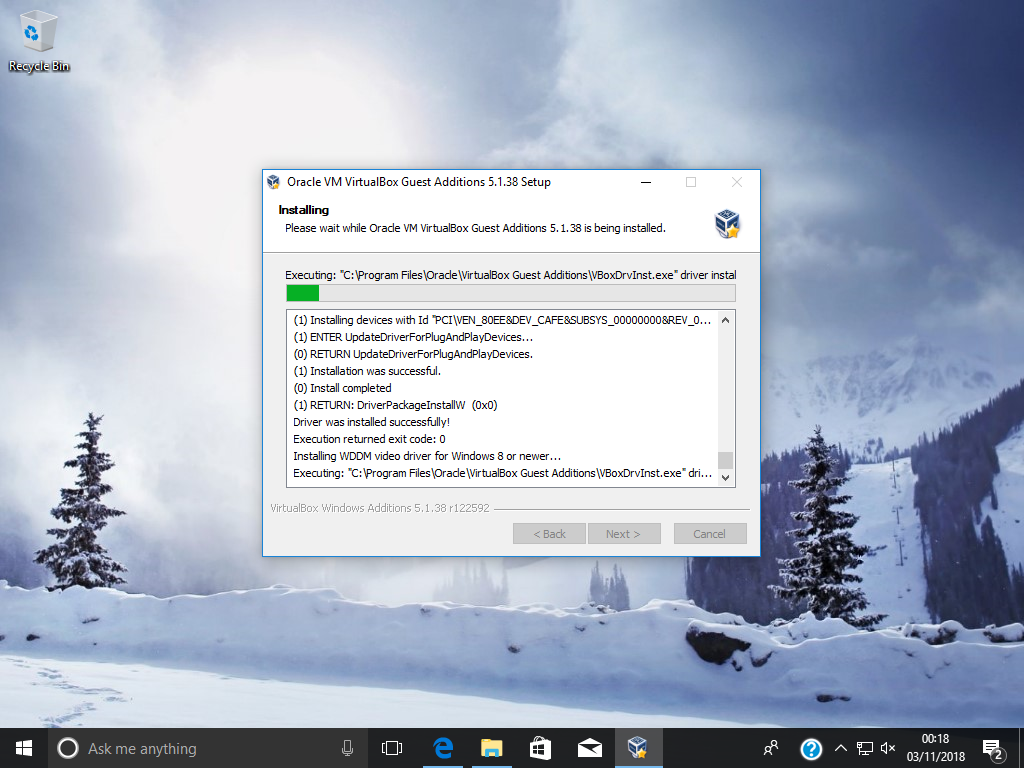
Task: Open the People icon in system tray
Action: click(x=771, y=748)
